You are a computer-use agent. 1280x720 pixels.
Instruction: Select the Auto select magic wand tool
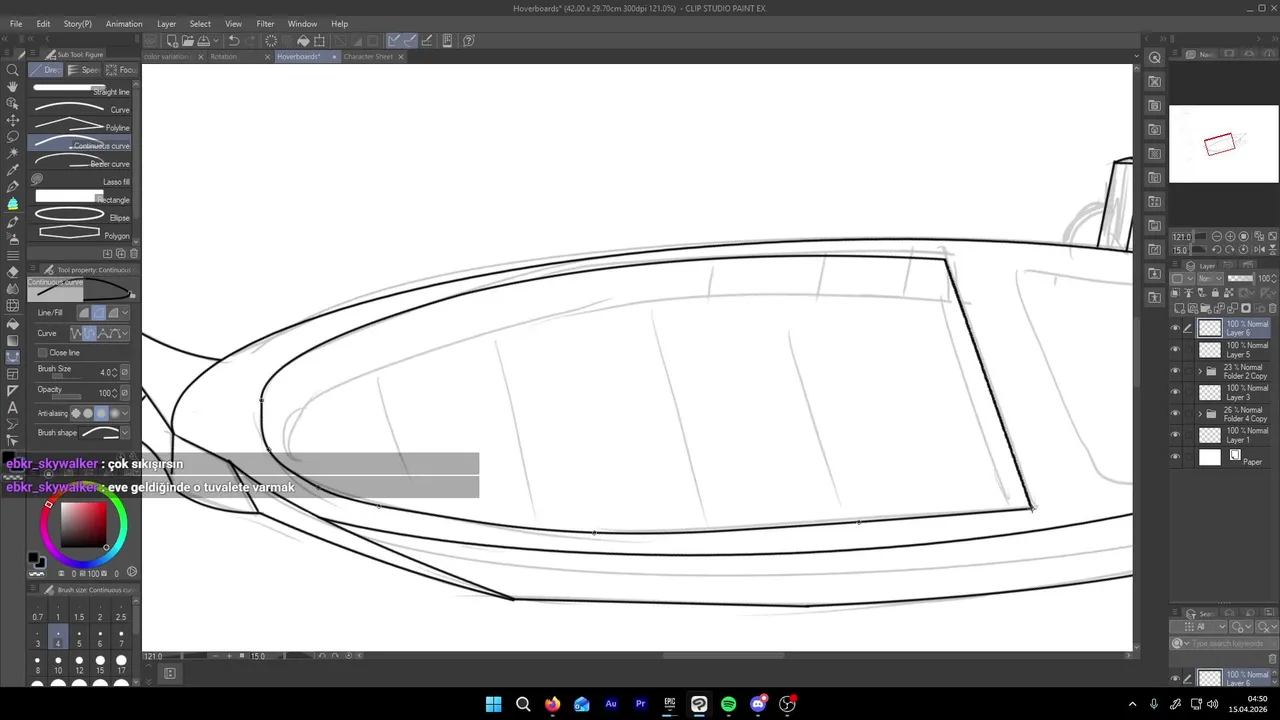(x=13, y=153)
